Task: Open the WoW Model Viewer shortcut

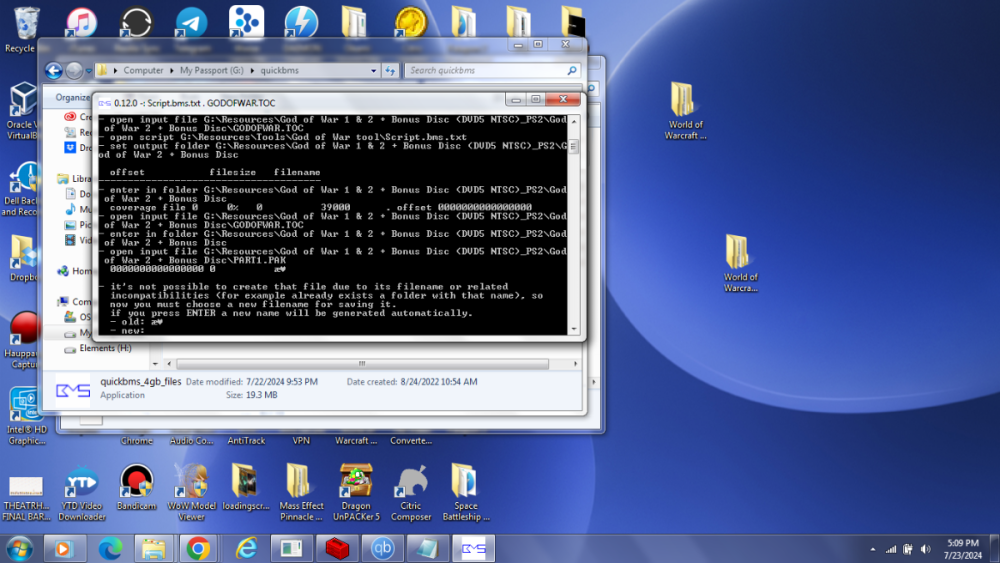Action: (x=191, y=483)
